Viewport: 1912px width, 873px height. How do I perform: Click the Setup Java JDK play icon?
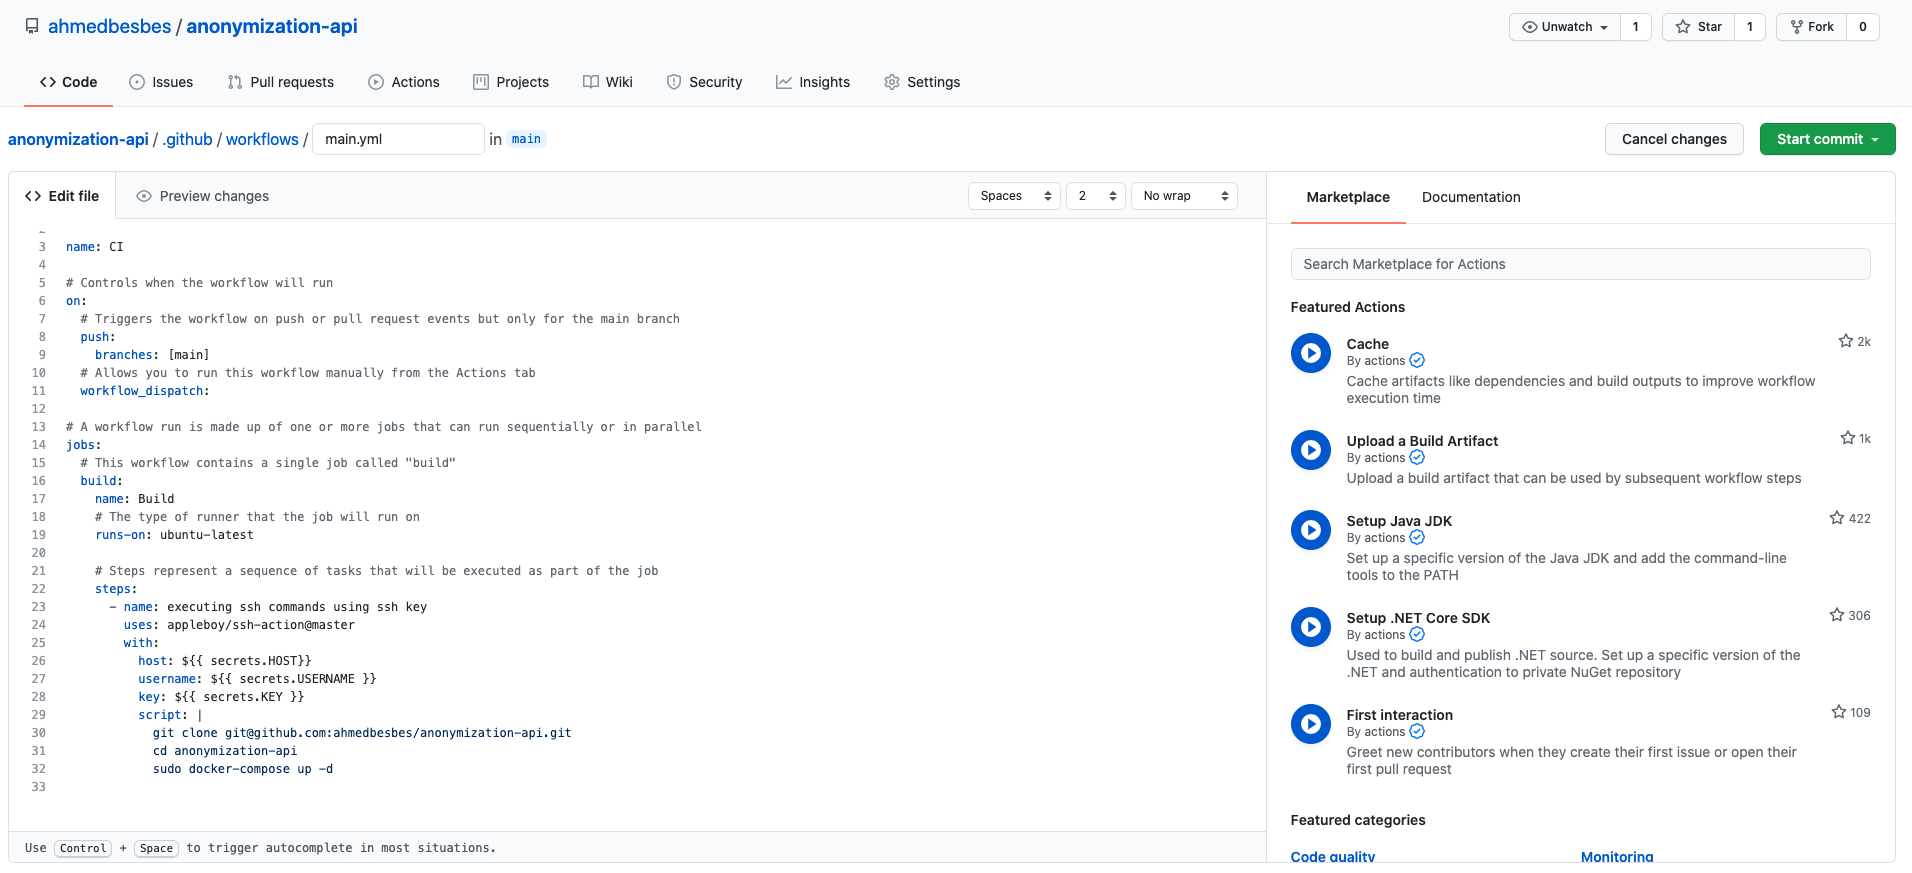pos(1310,530)
